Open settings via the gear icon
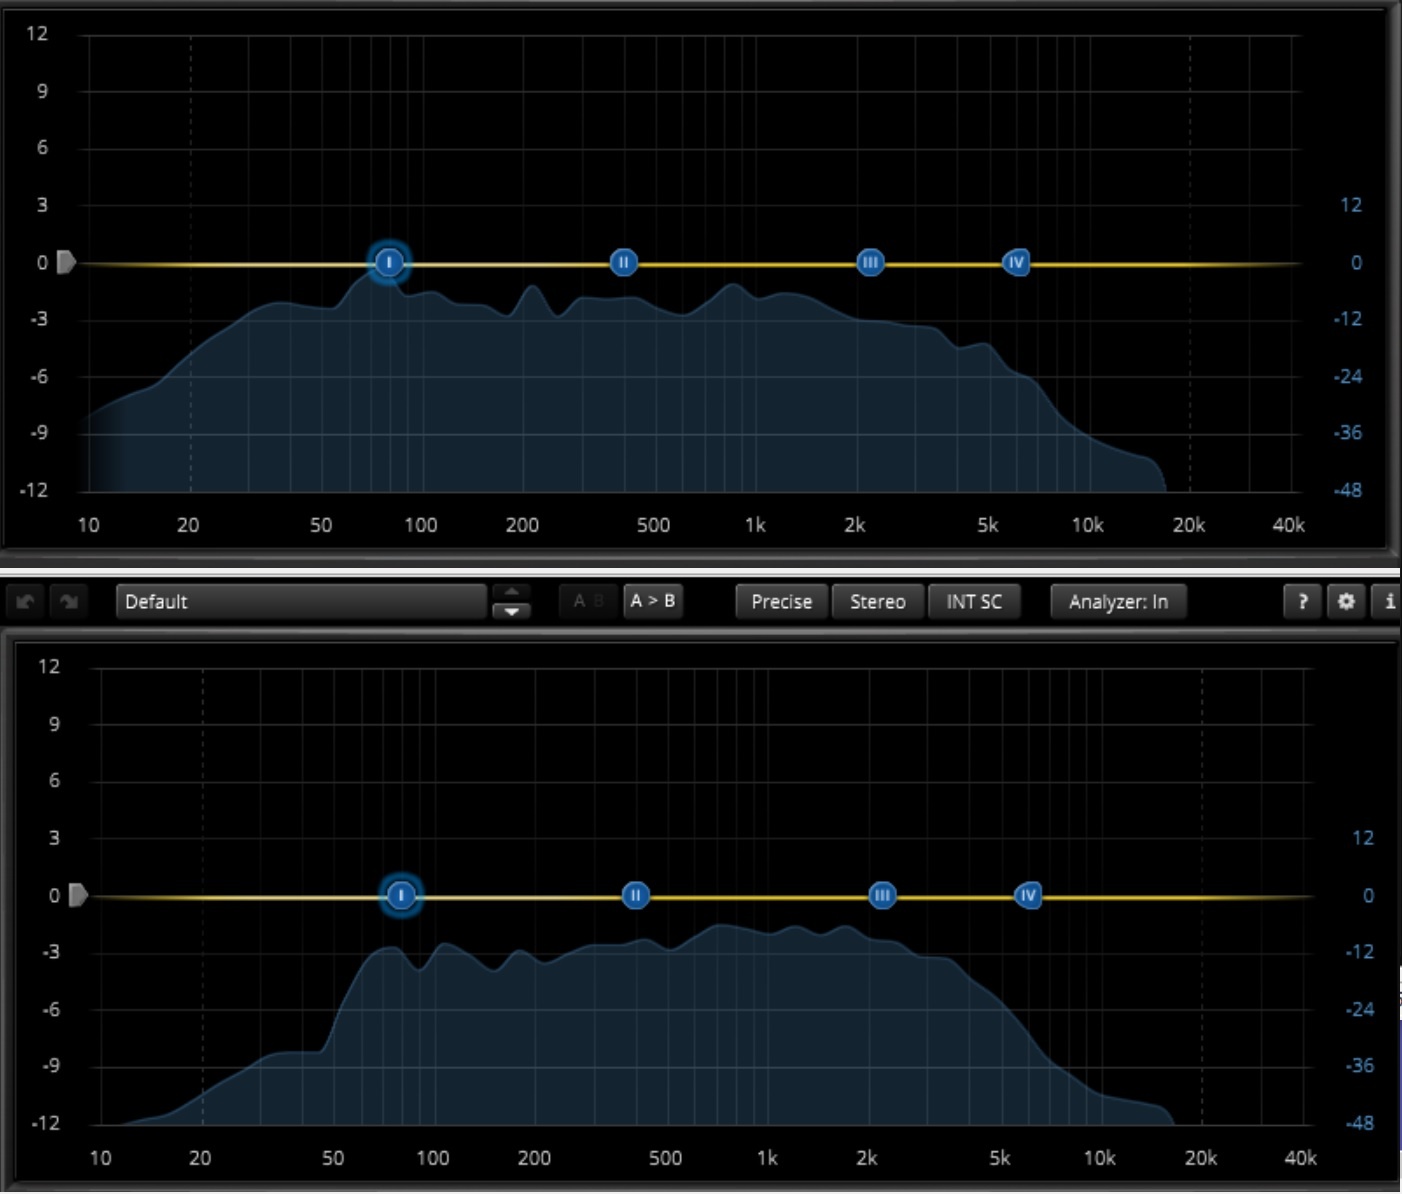The height and width of the screenshot is (1194, 1402). click(x=1346, y=601)
